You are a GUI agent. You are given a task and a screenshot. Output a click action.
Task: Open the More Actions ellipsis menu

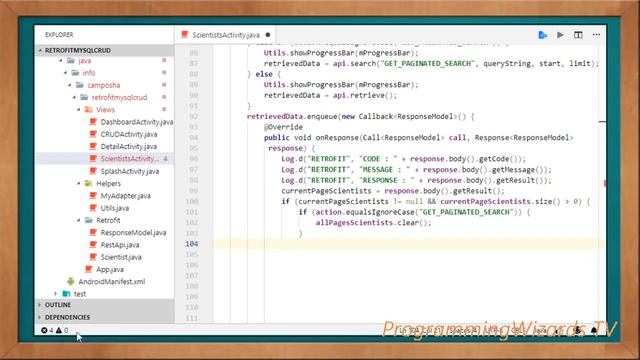coord(596,35)
